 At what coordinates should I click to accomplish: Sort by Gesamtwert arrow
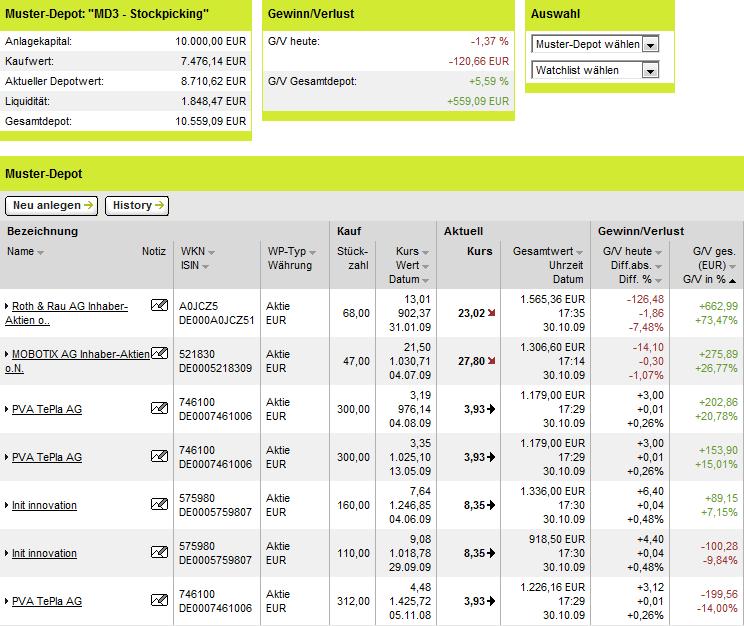click(579, 252)
